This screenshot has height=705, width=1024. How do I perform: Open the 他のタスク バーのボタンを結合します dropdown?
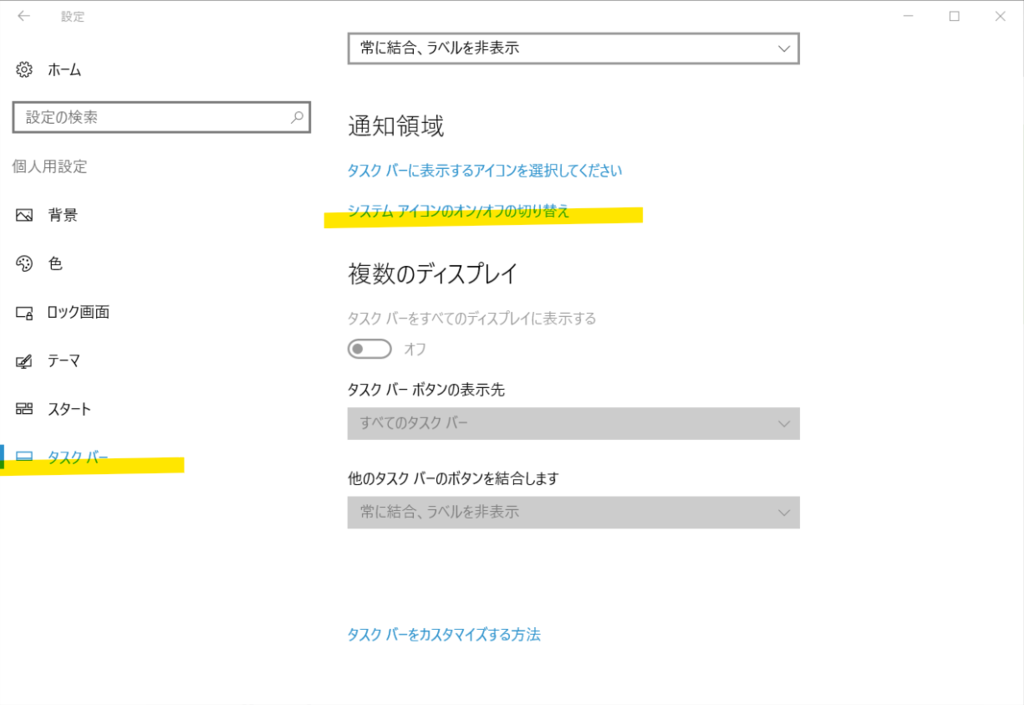[x=573, y=512]
